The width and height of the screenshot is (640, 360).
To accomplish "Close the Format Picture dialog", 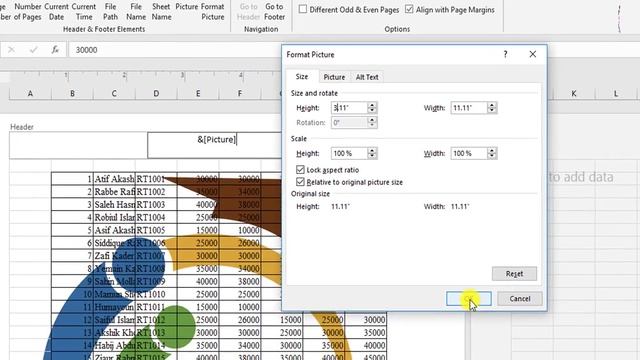I will 533,54.
